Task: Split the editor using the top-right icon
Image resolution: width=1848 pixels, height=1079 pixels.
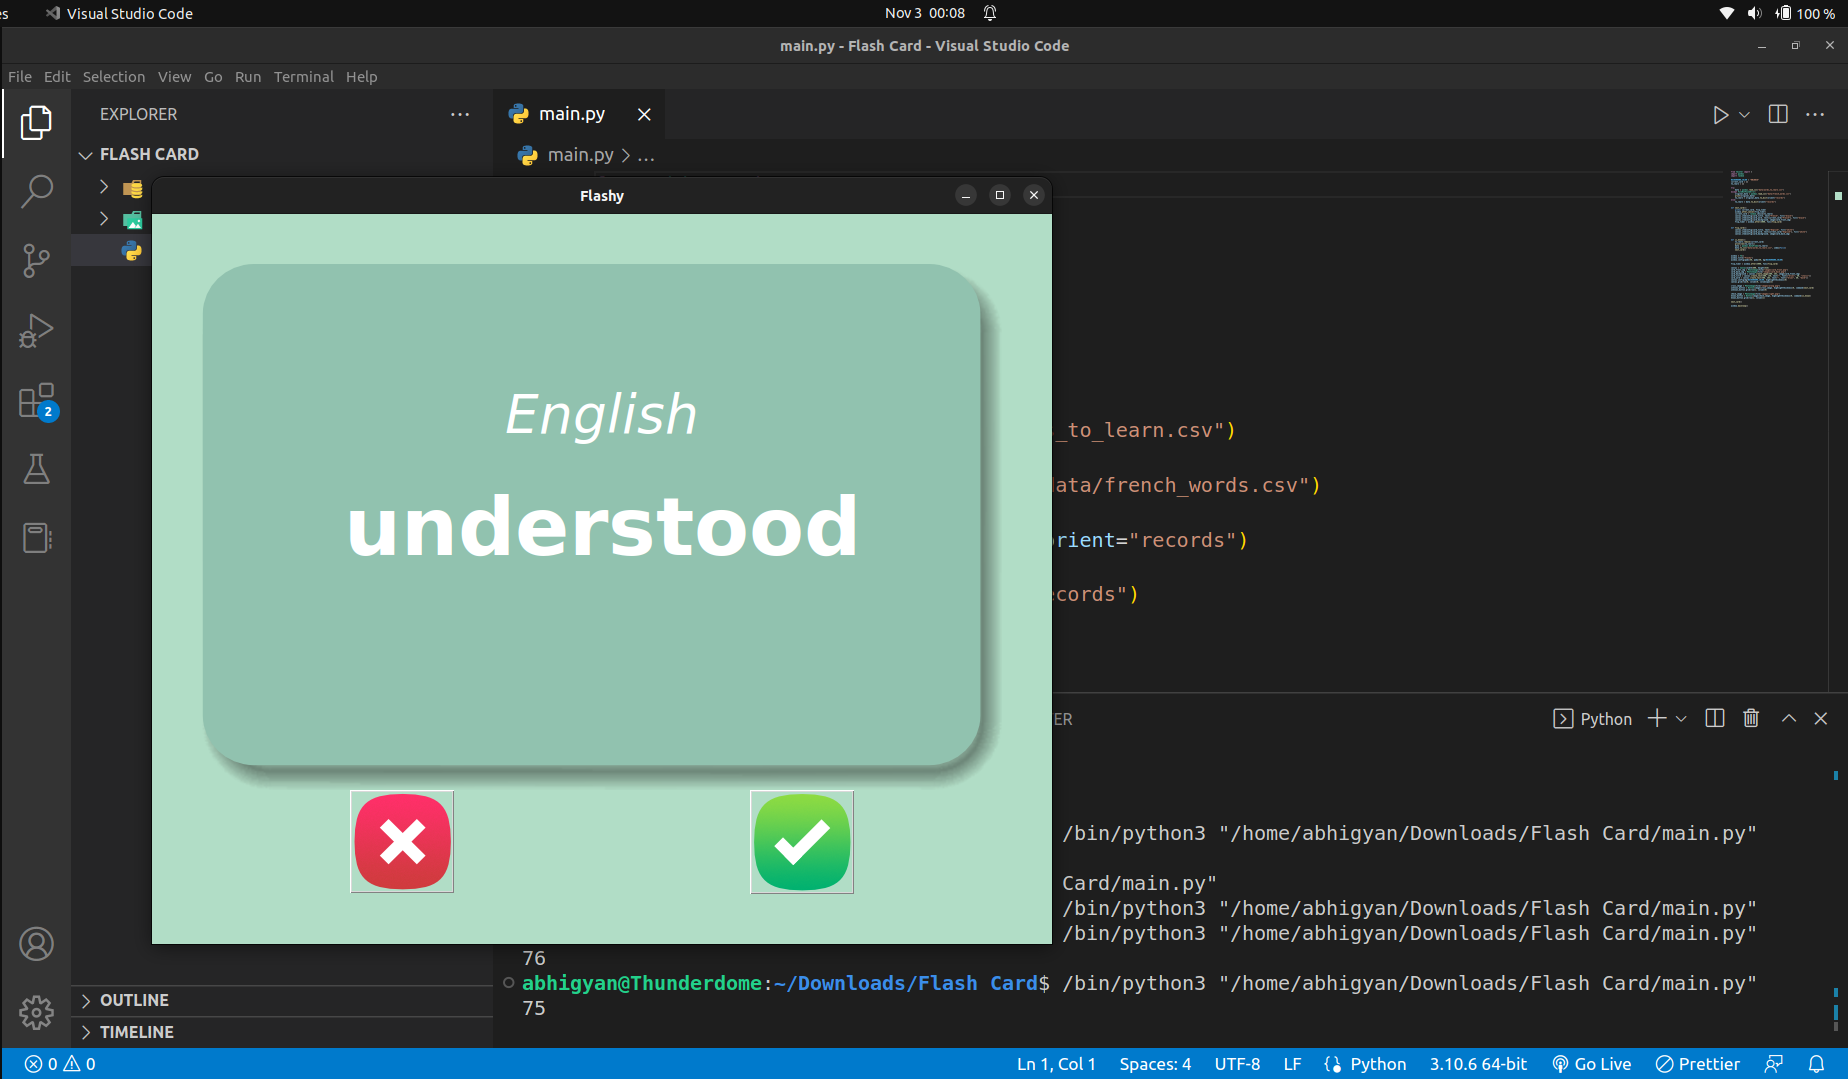Action: (x=1778, y=114)
